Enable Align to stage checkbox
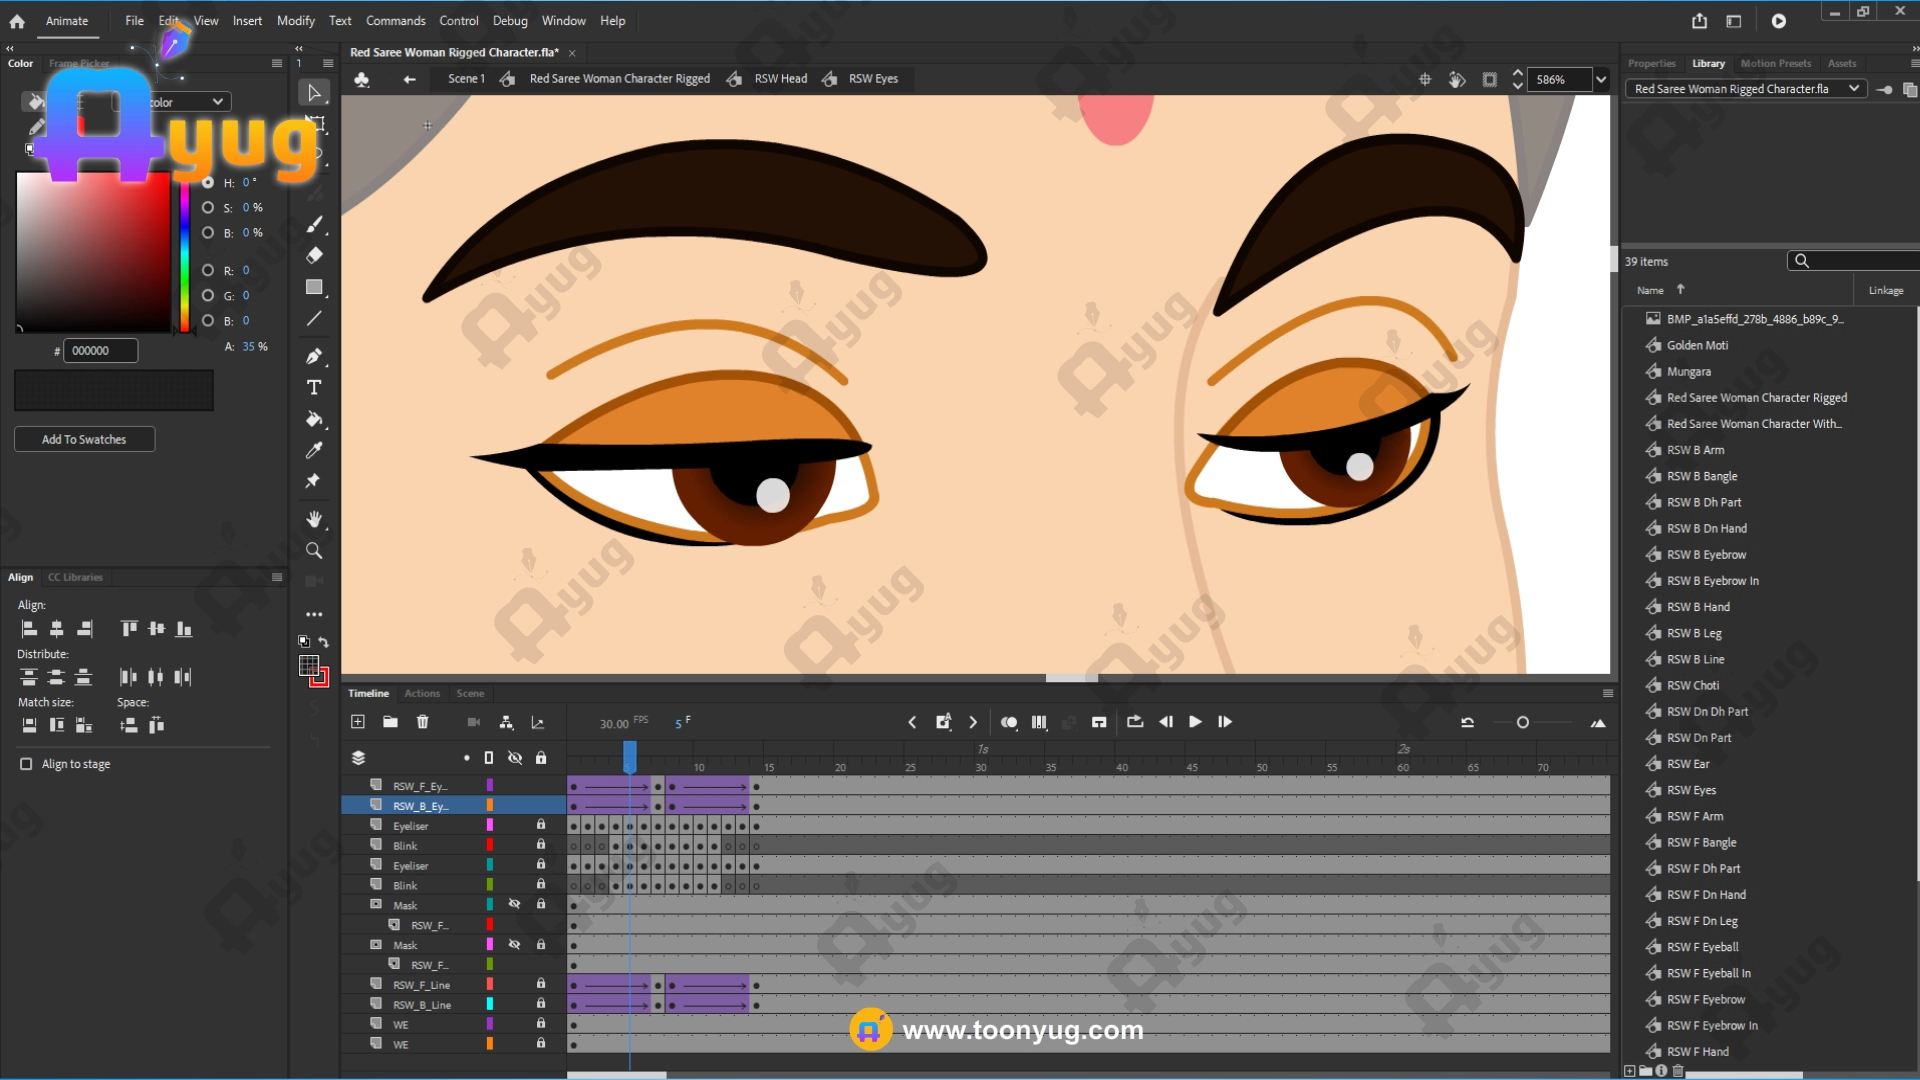 tap(26, 764)
